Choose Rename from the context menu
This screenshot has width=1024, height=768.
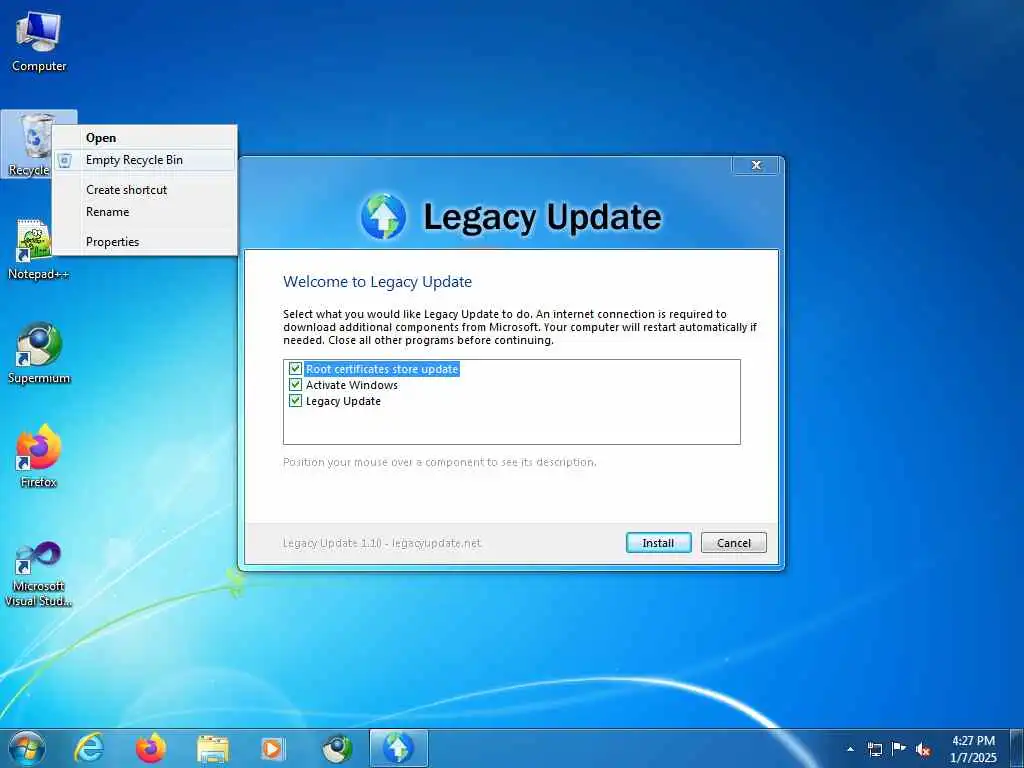pos(144,212)
